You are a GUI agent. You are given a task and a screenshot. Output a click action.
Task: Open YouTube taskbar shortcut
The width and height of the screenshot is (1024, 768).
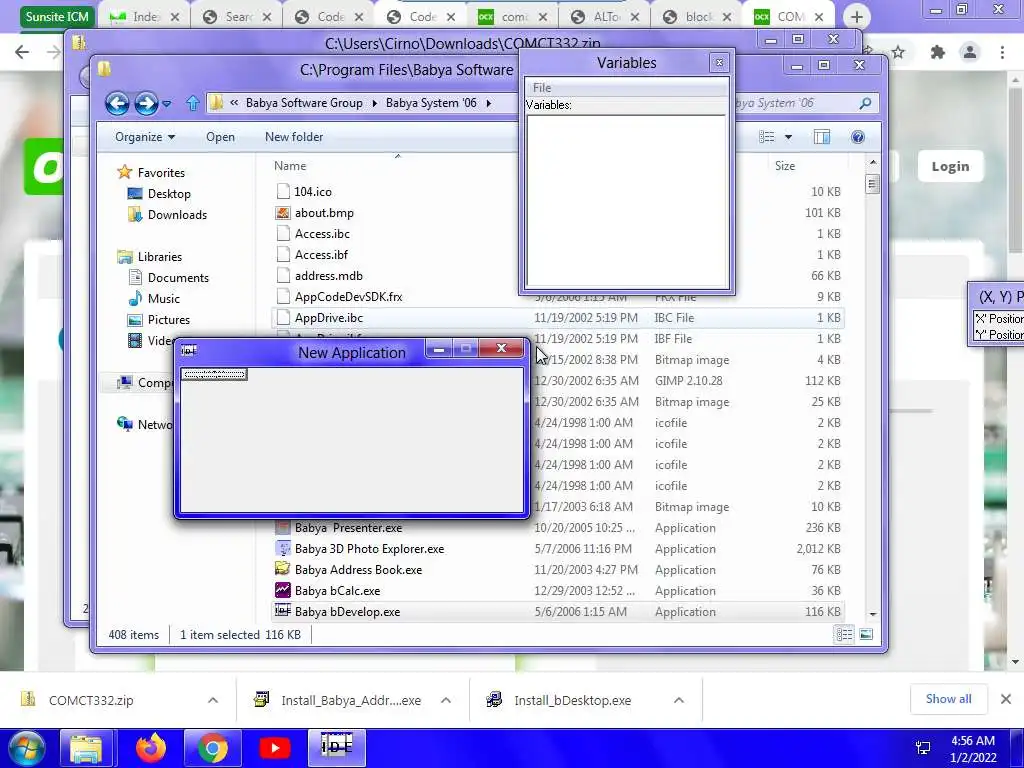pyautogui.click(x=275, y=748)
